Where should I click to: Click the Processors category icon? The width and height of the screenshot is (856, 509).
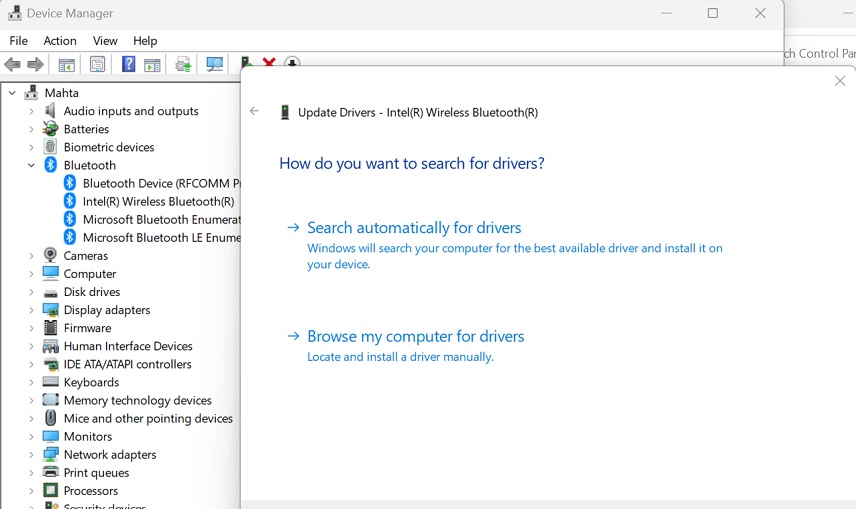coord(50,490)
